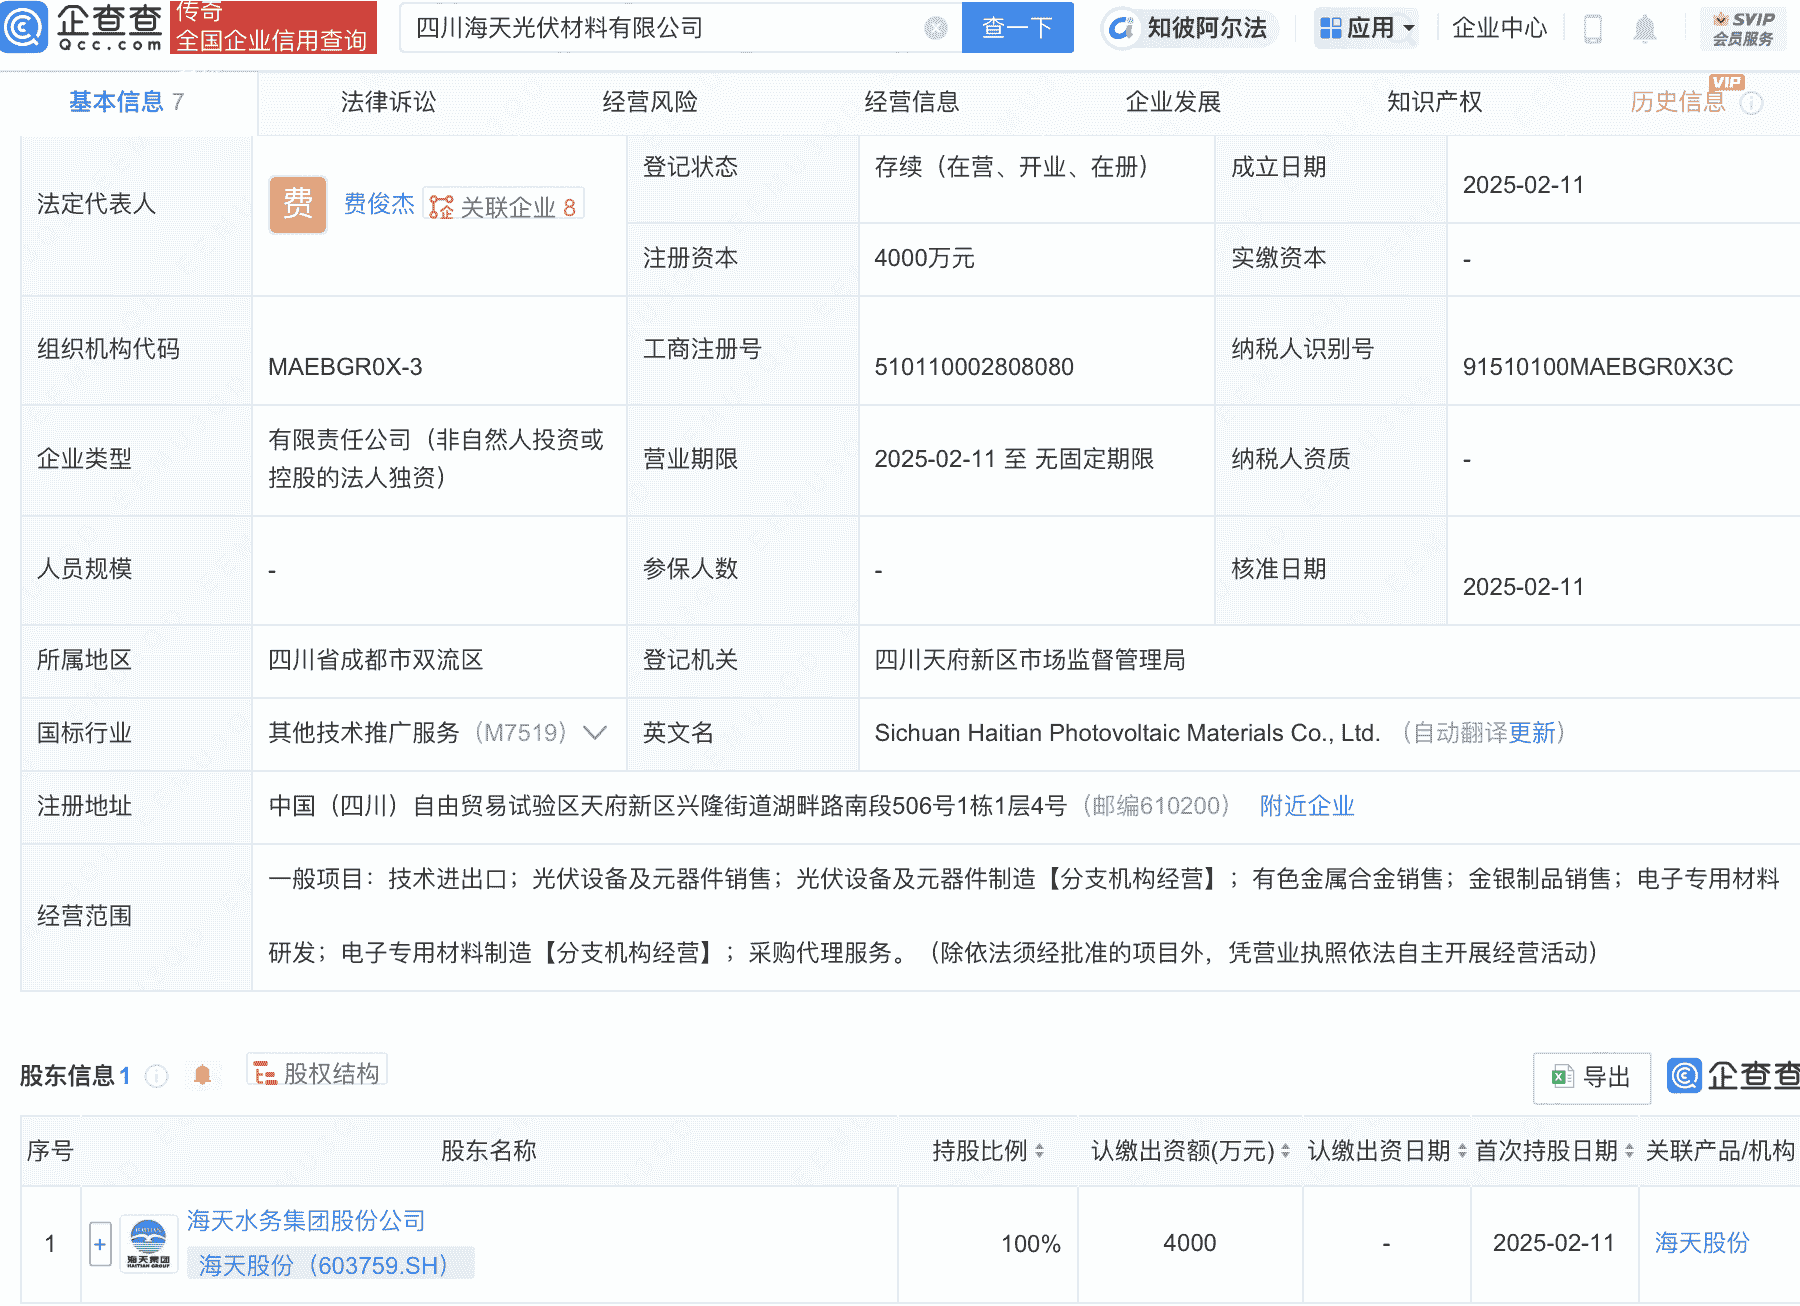Click the notification bell in the top bar
The image size is (1800, 1306).
[x=1647, y=28]
